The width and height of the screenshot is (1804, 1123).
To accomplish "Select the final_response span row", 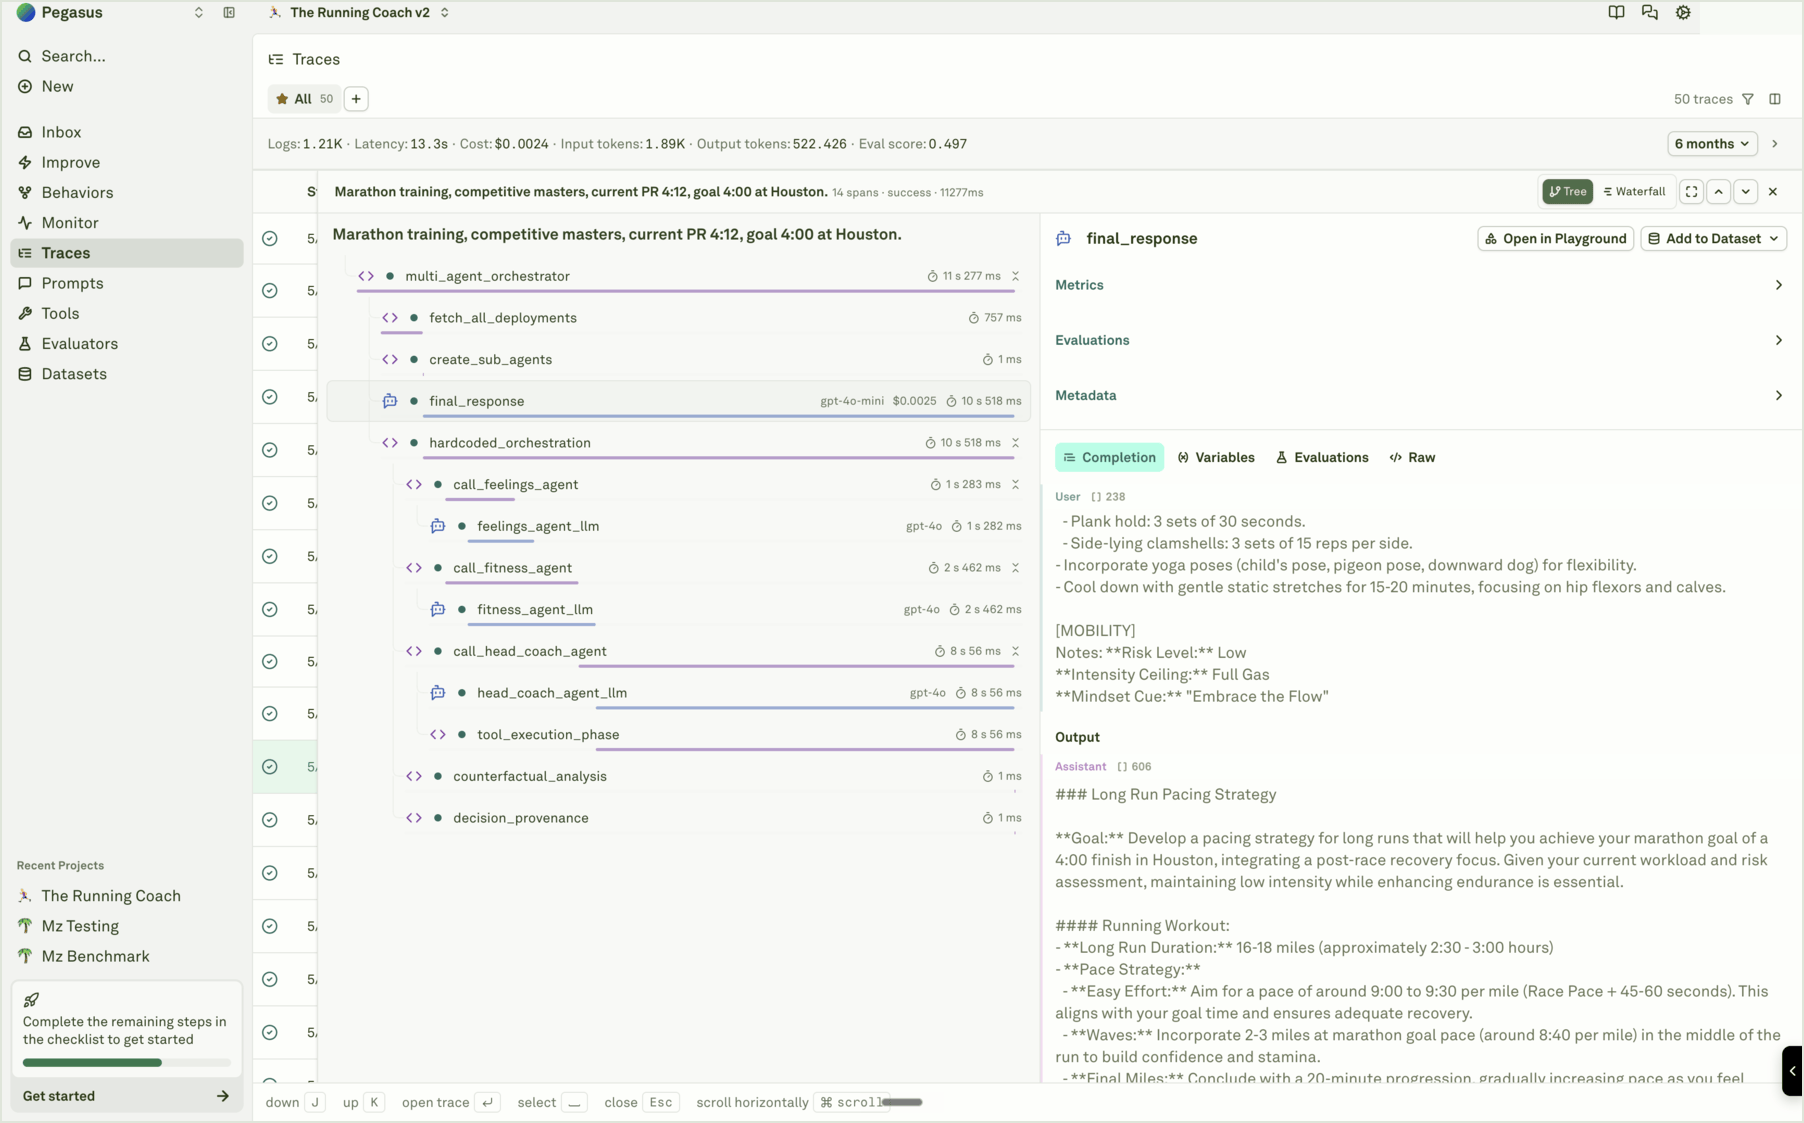I will pos(678,401).
